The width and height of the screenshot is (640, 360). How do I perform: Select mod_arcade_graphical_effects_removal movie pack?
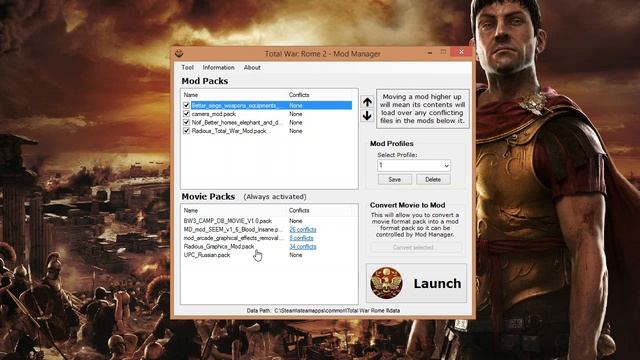pyautogui.click(x=233, y=238)
